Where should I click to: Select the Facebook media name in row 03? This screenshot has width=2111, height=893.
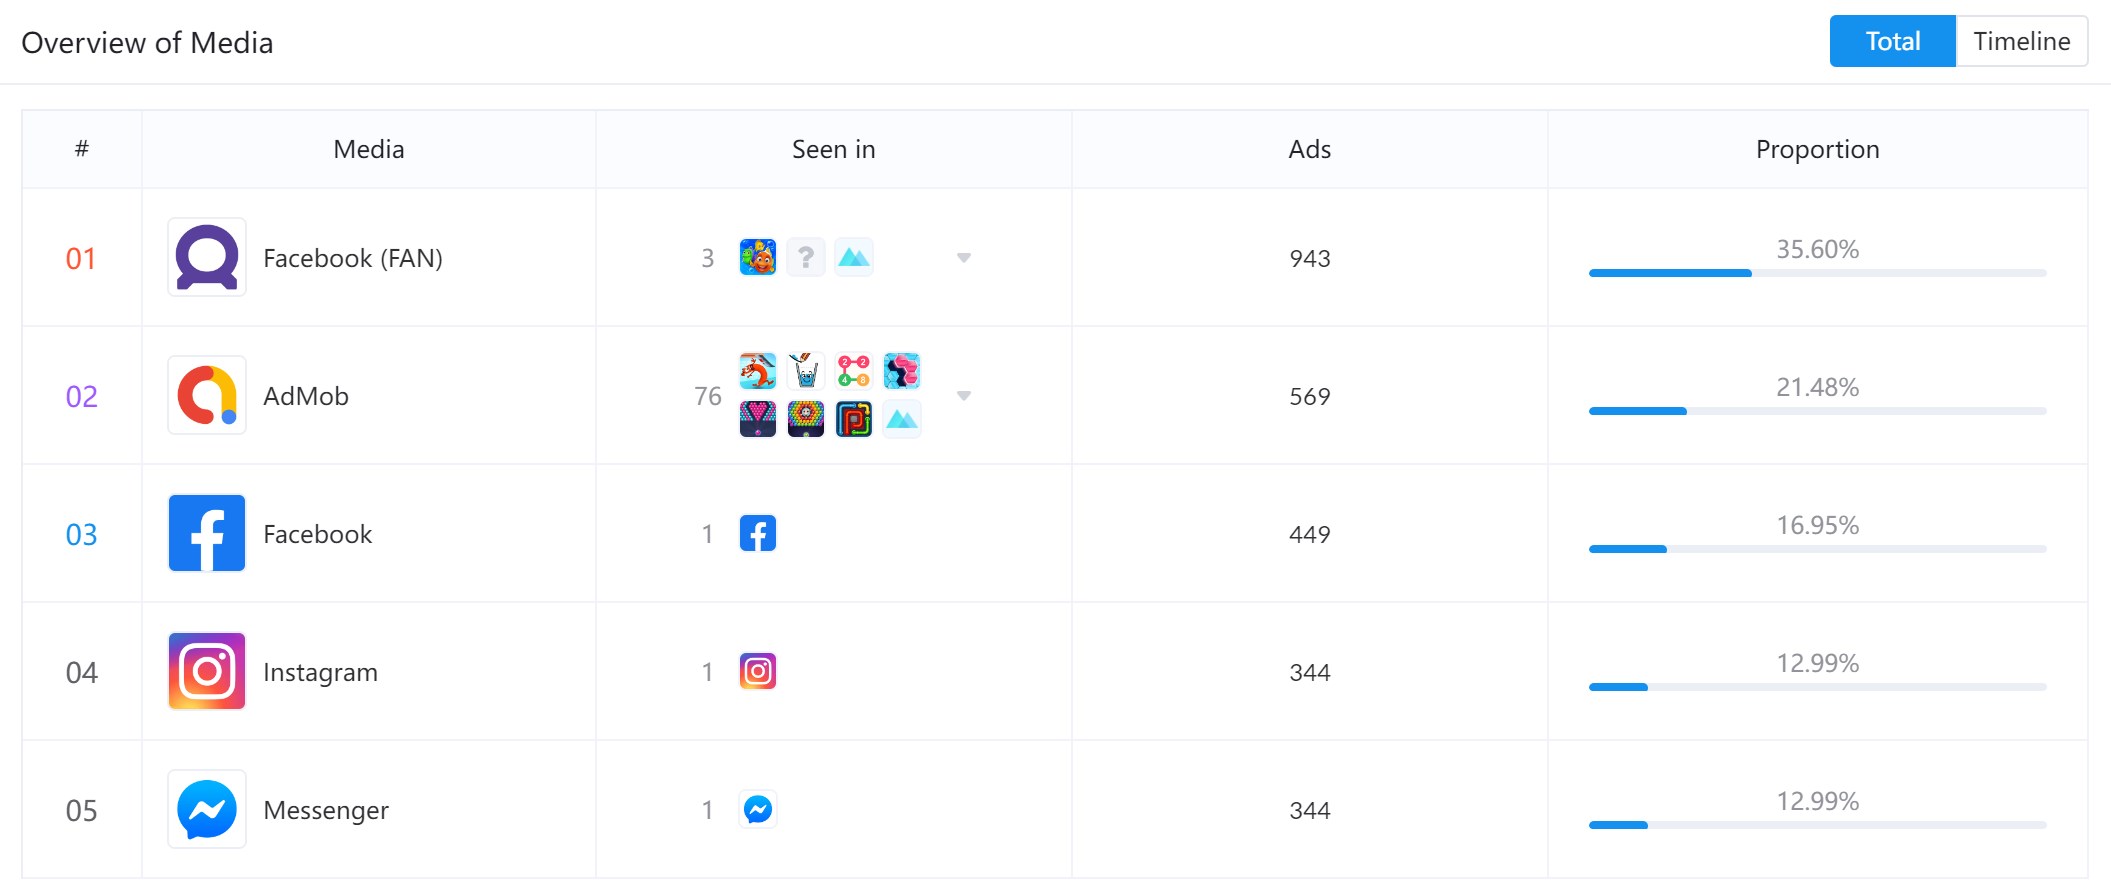318,534
